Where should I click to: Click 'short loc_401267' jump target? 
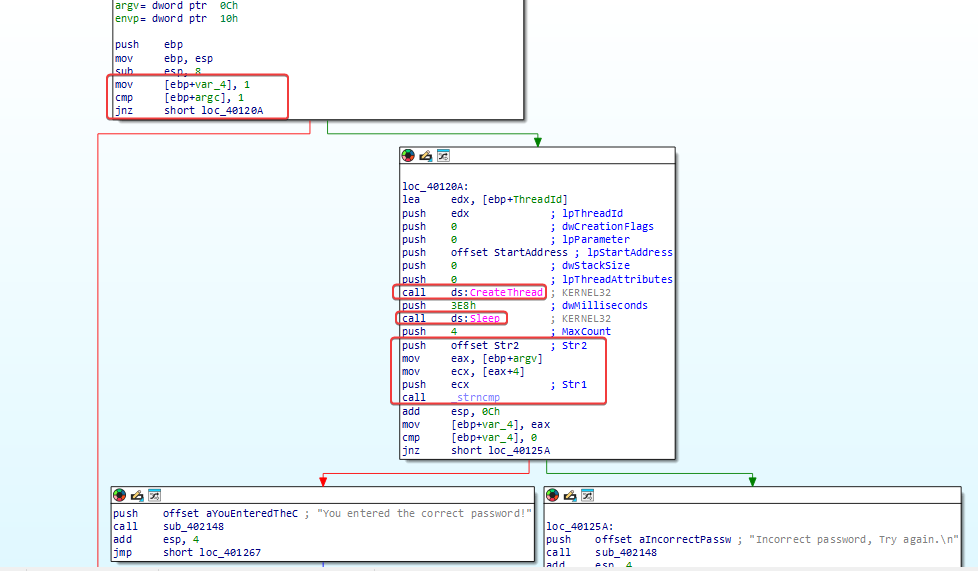212,552
